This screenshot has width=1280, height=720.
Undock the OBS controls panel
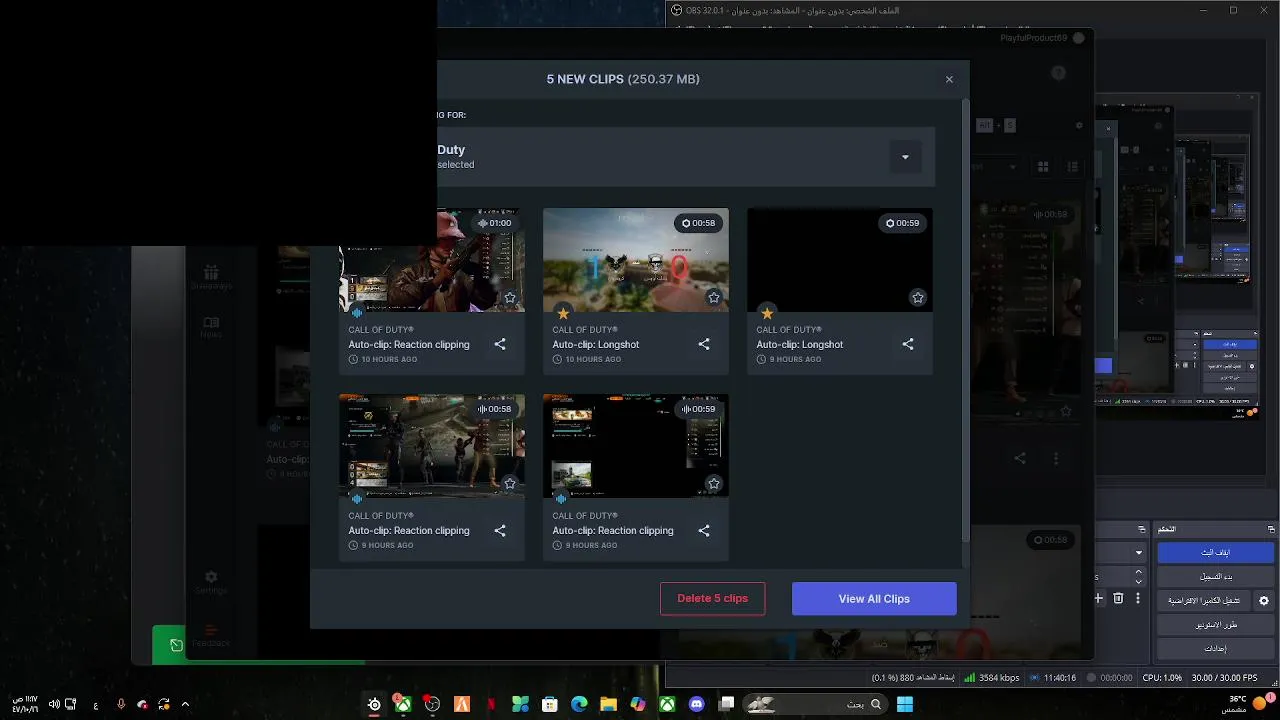(x=1271, y=529)
